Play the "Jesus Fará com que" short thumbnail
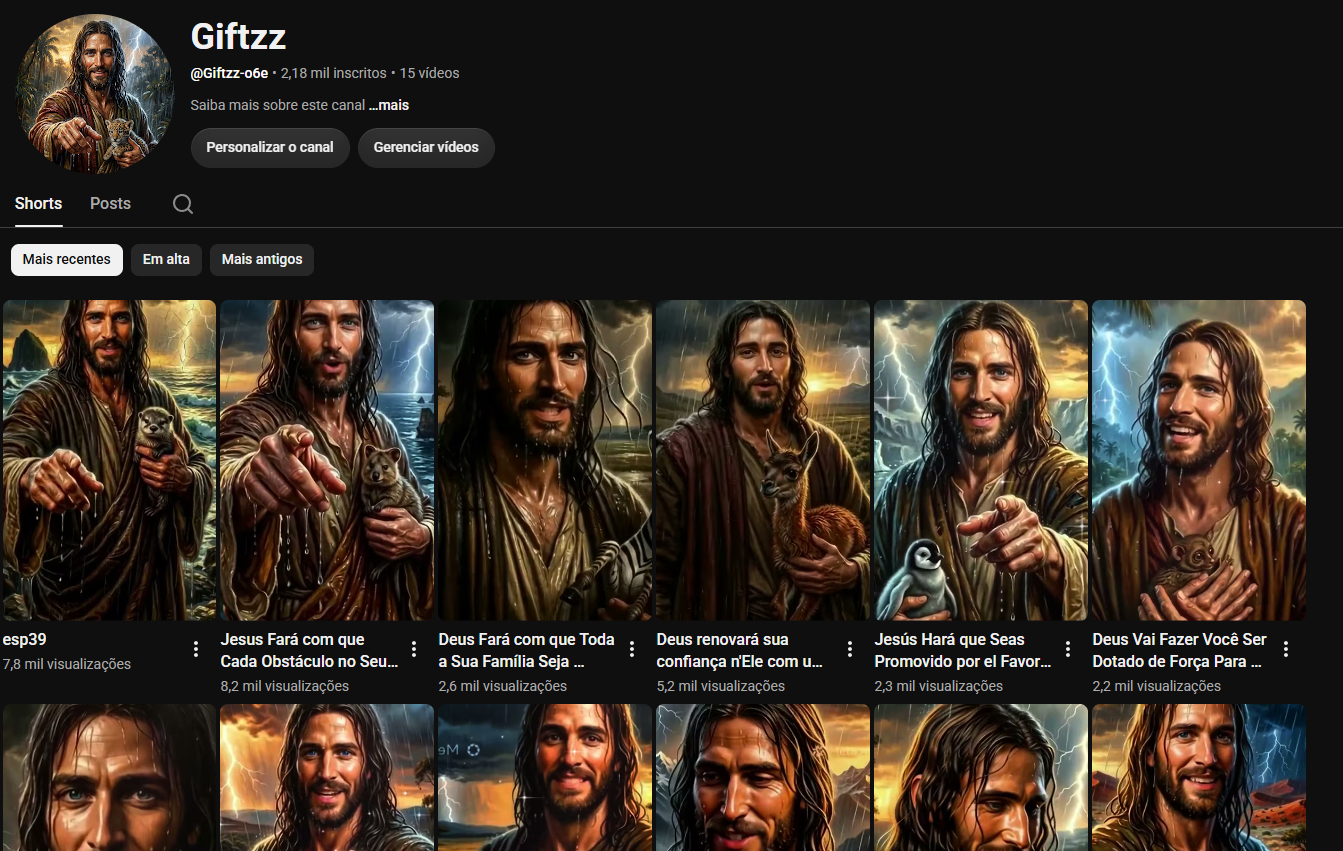1343x851 pixels. [x=327, y=460]
